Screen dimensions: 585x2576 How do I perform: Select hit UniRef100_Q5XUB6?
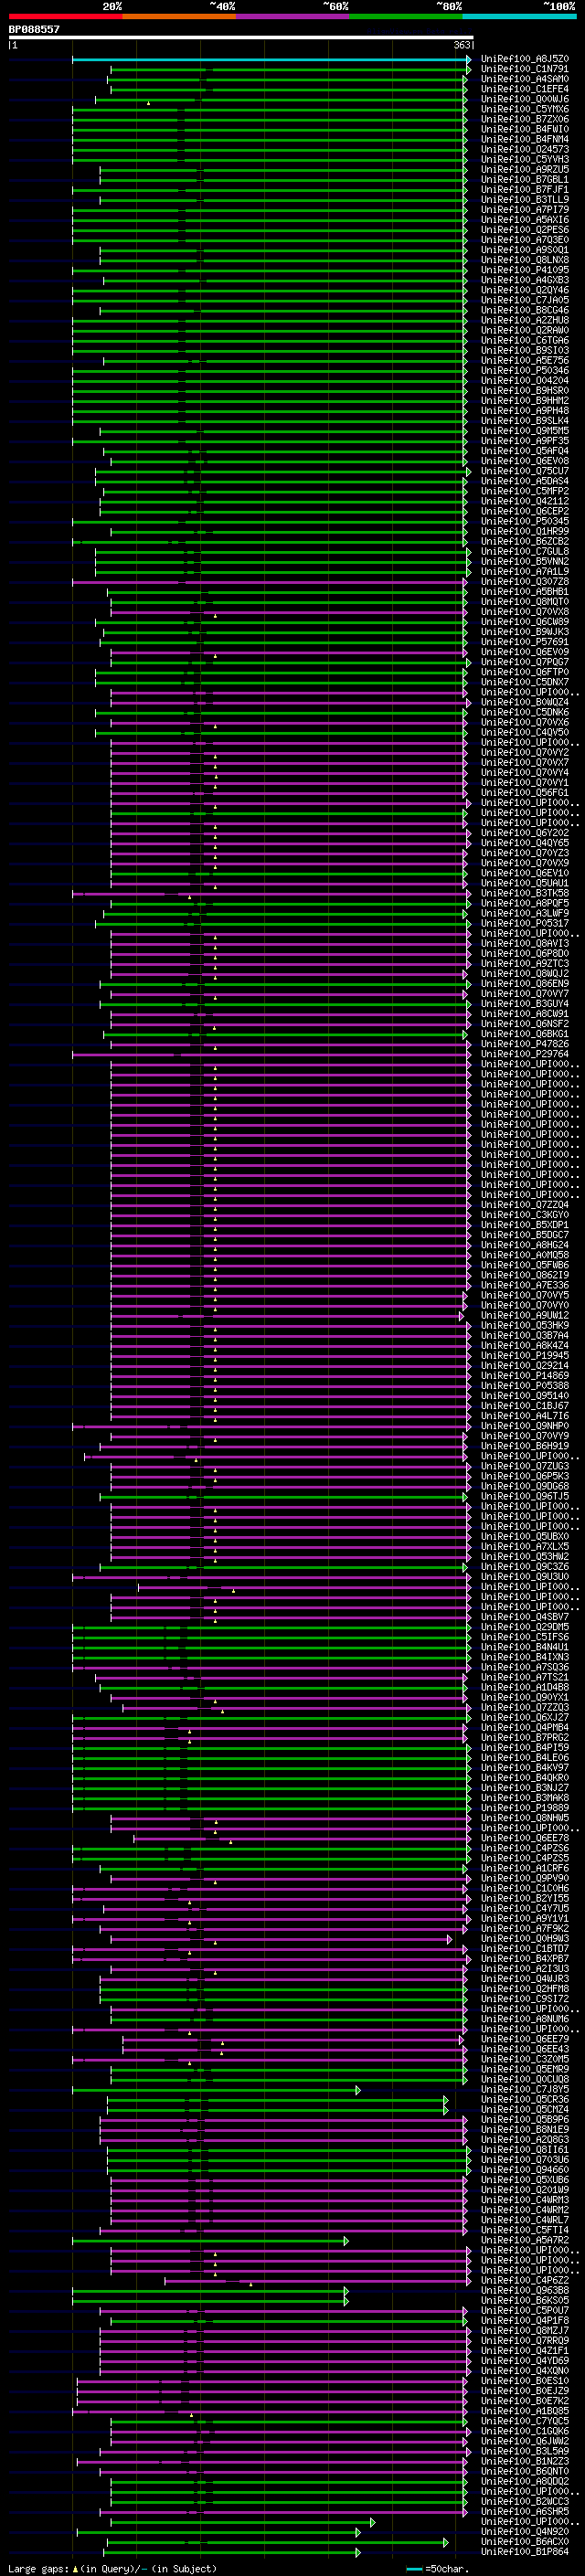(525, 2179)
